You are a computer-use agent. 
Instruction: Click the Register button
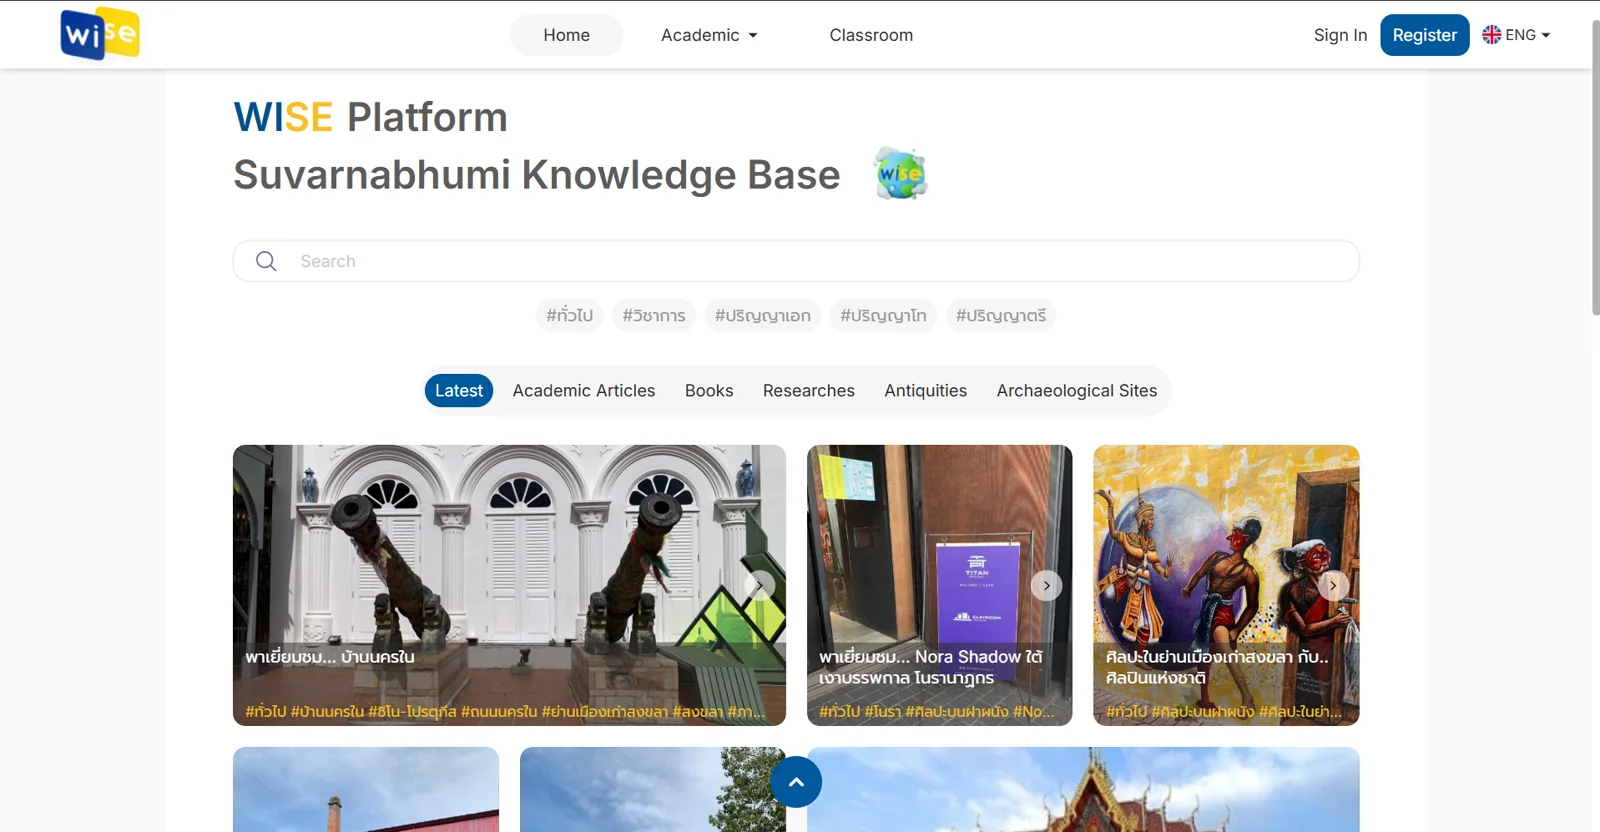pos(1425,35)
